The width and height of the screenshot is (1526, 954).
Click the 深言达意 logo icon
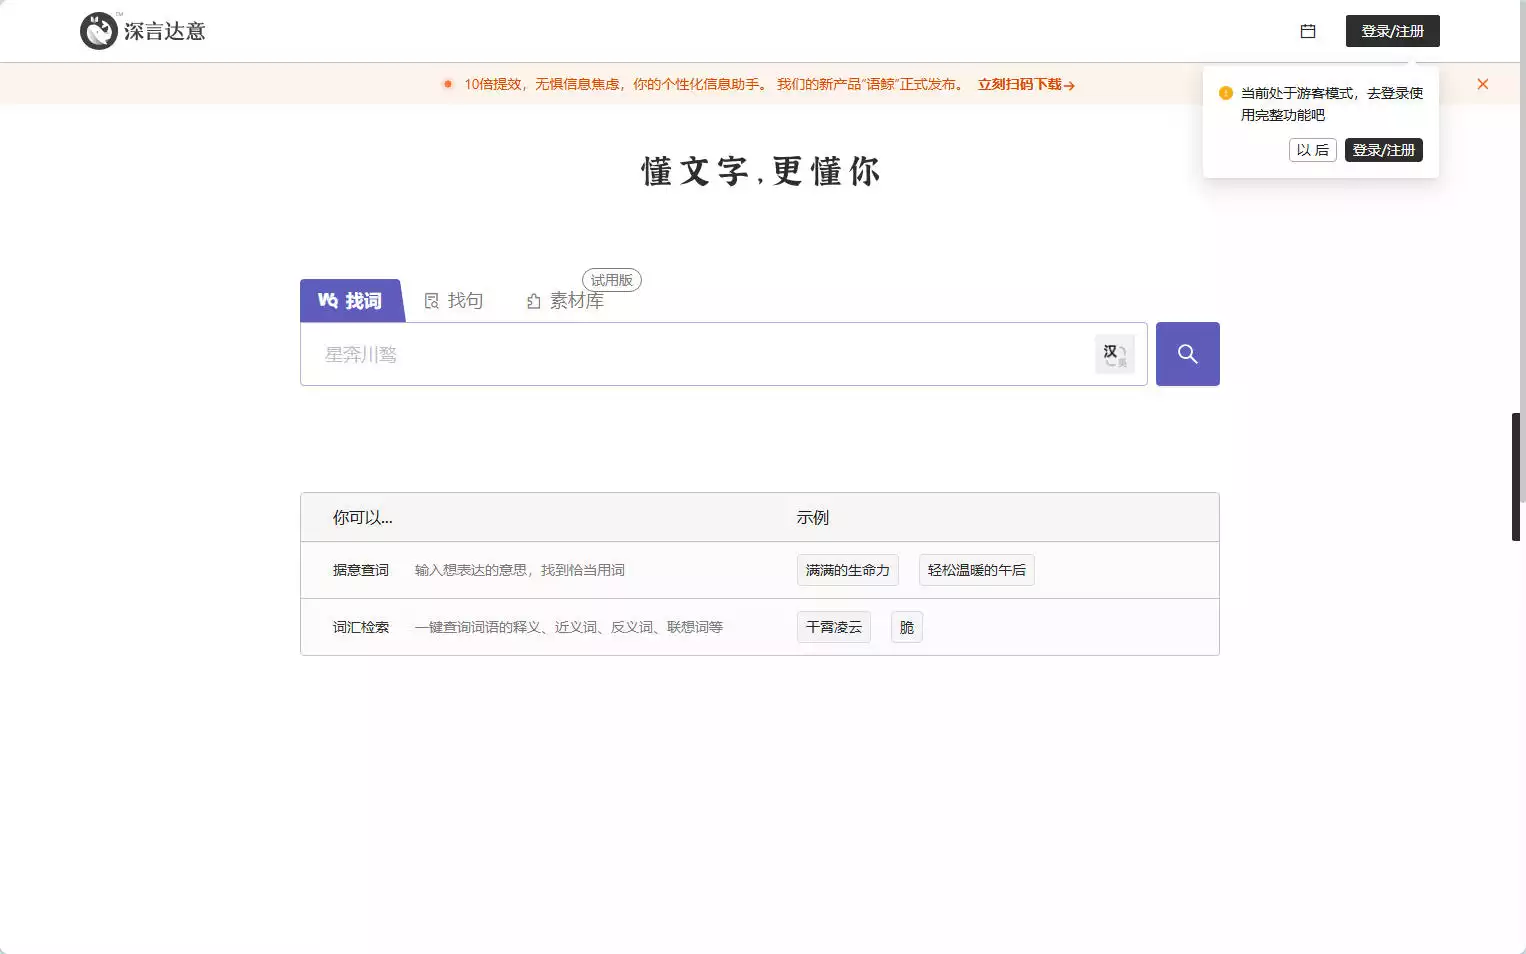coord(99,31)
